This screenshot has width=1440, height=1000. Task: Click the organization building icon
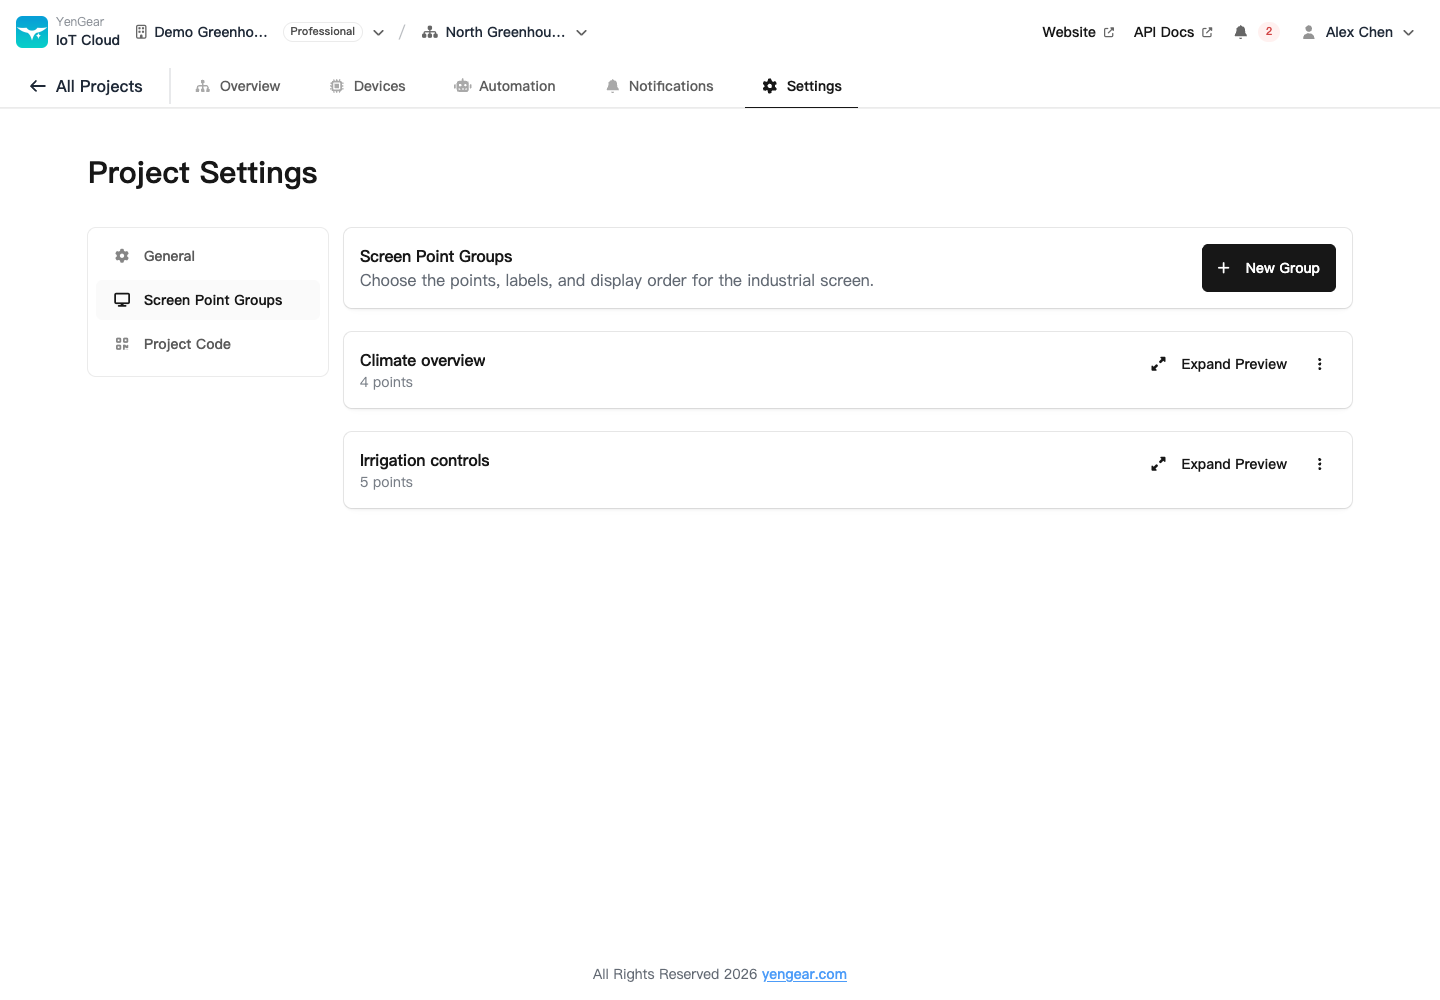pos(141,32)
